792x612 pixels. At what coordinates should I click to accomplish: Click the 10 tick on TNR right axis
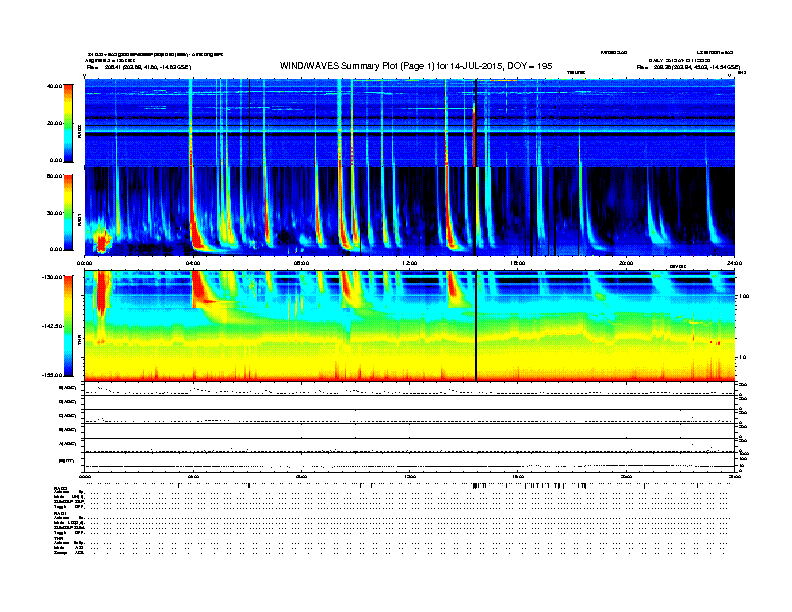click(x=742, y=357)
